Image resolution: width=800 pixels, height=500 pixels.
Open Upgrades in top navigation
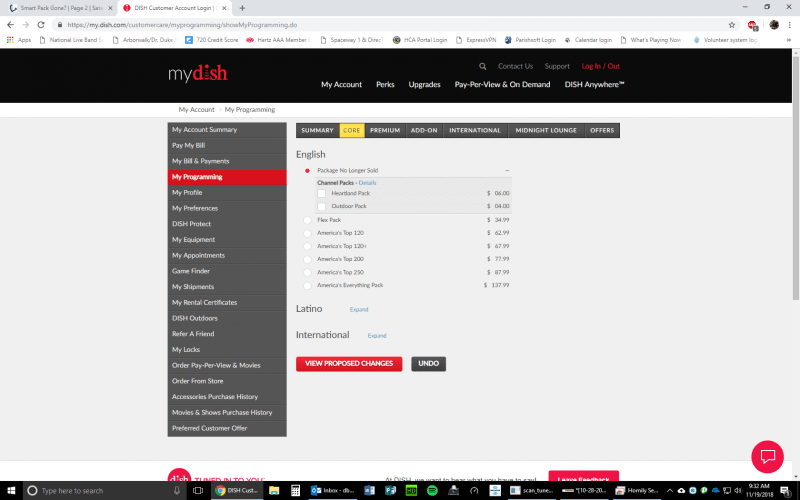click(x=424, y=85)
